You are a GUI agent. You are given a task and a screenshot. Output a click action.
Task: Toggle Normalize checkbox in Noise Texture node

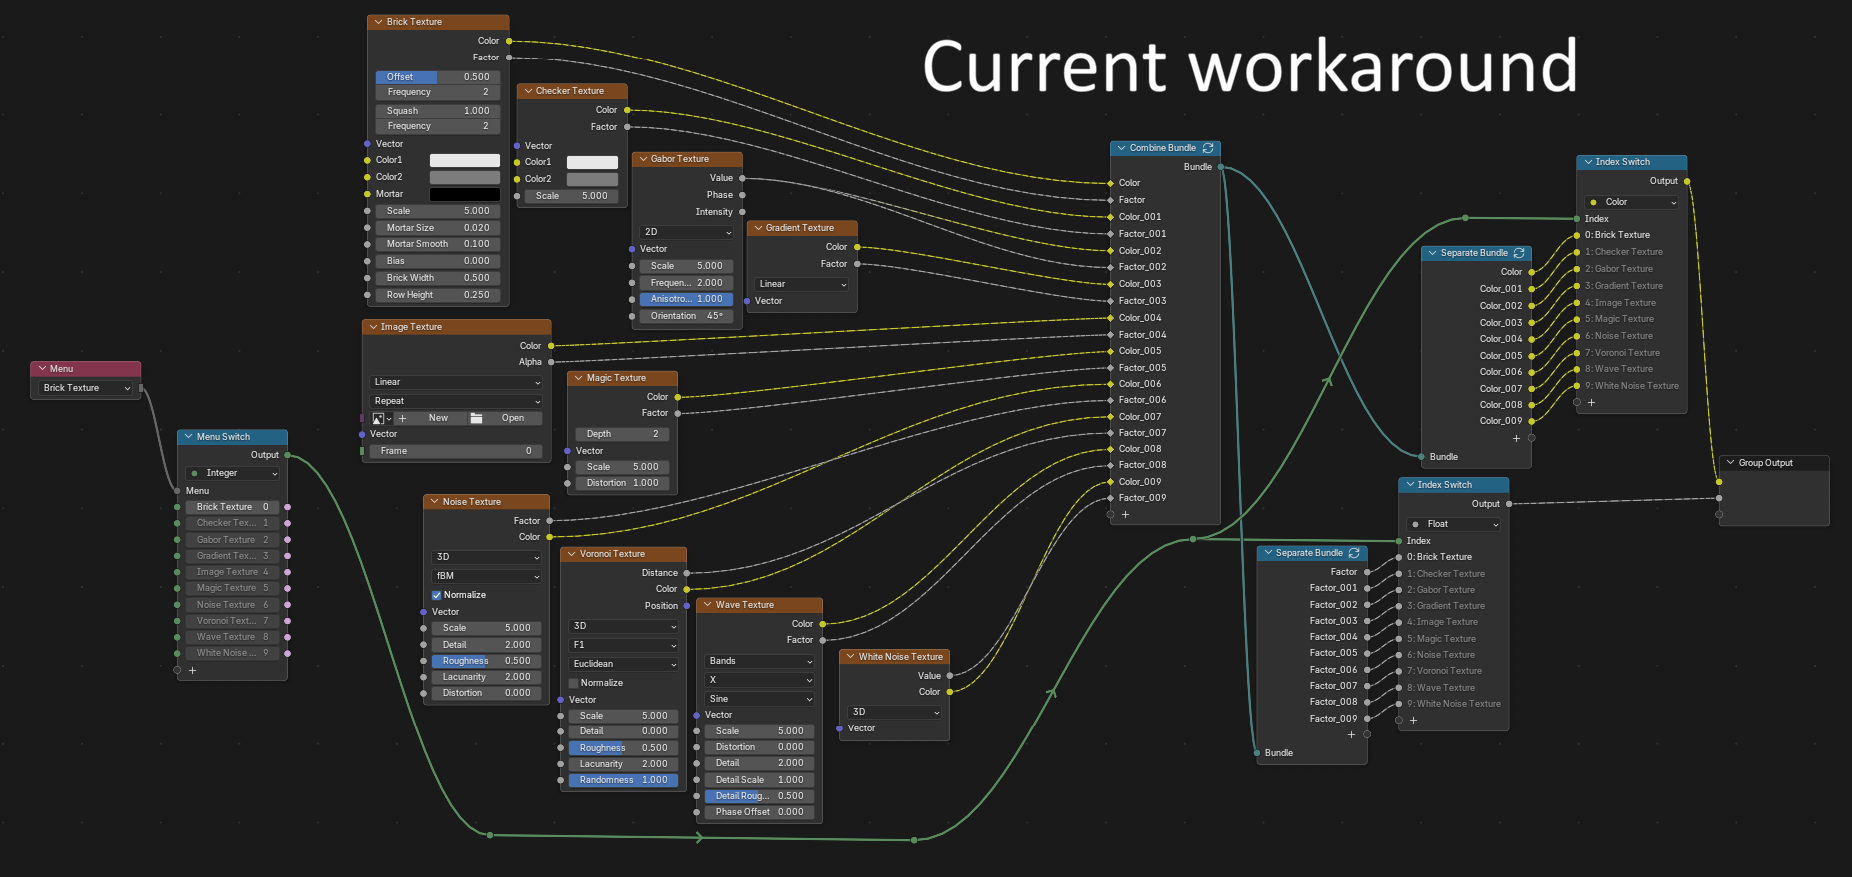click(437, 595)
